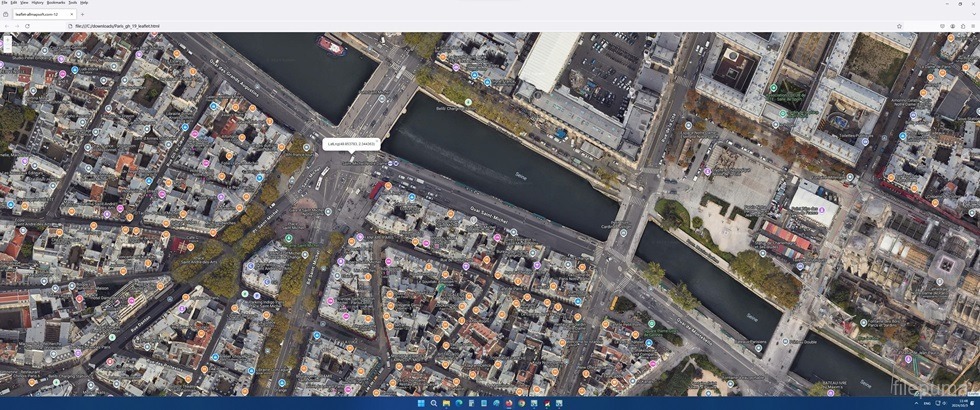Click the Leaflet zoom in button
This screenshot has height=410, width=980.
6,38
